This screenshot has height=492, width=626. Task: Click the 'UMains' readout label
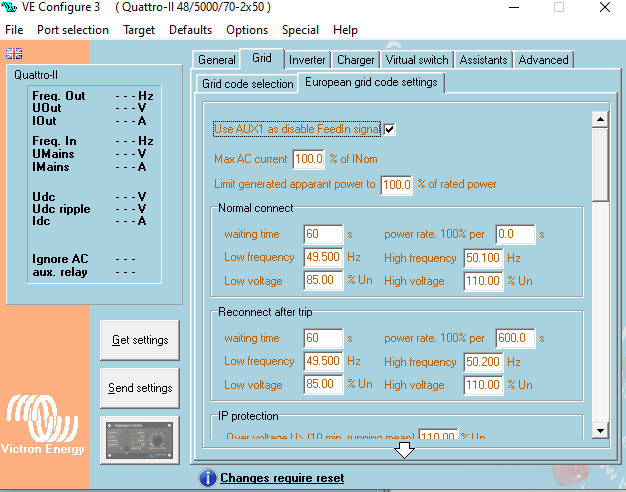coord(53,154)
